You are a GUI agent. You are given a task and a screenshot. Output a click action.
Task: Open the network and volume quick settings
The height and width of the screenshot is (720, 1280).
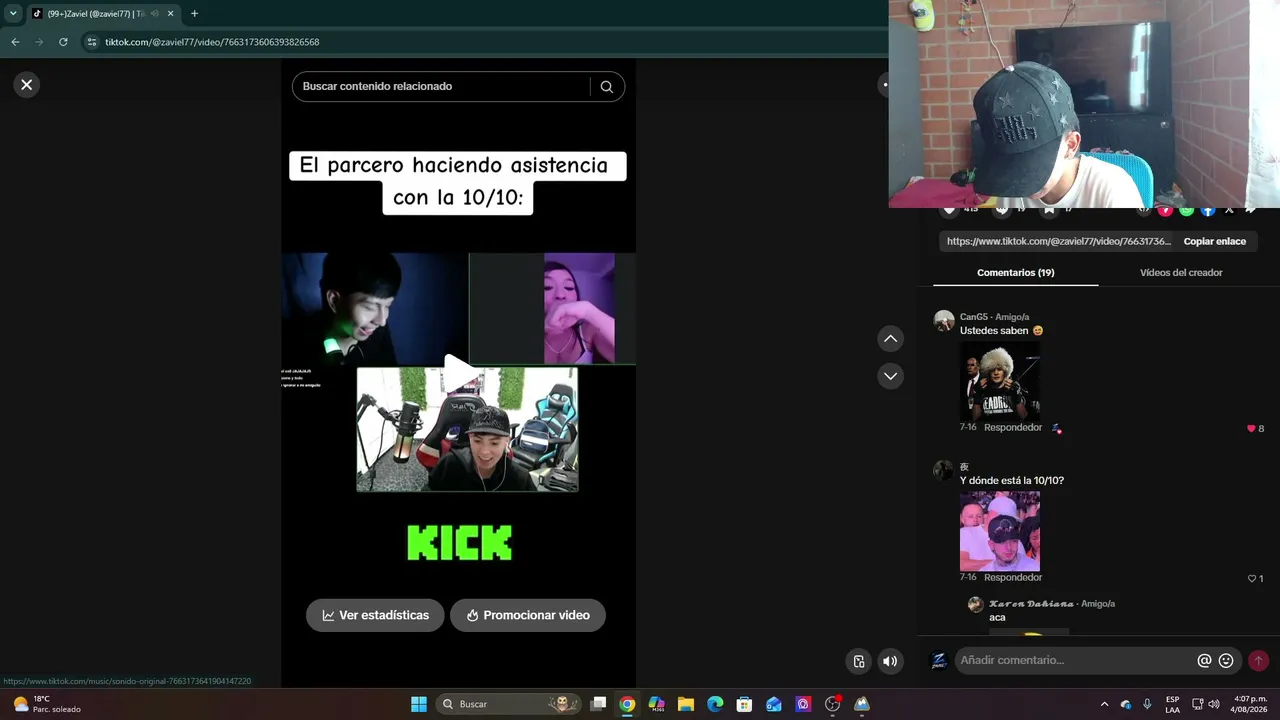1206,704
